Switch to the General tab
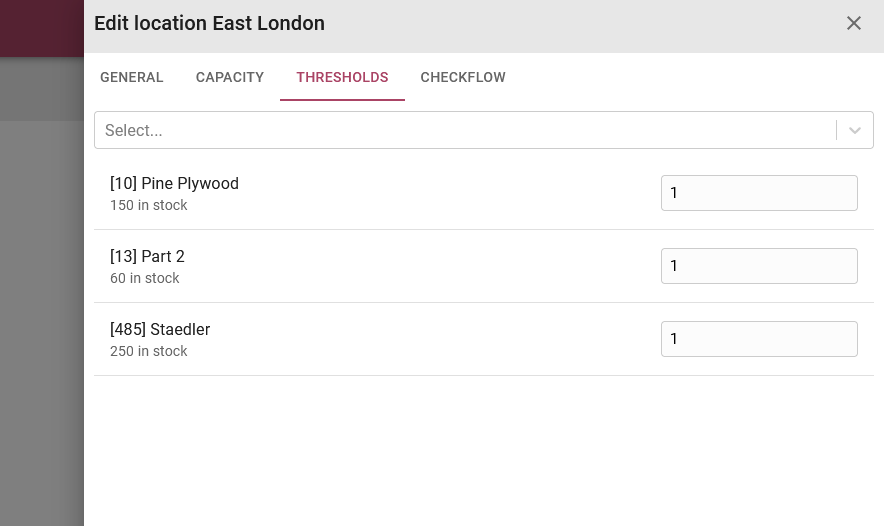Viewport: 884px width, 526px height. (131, 77)
